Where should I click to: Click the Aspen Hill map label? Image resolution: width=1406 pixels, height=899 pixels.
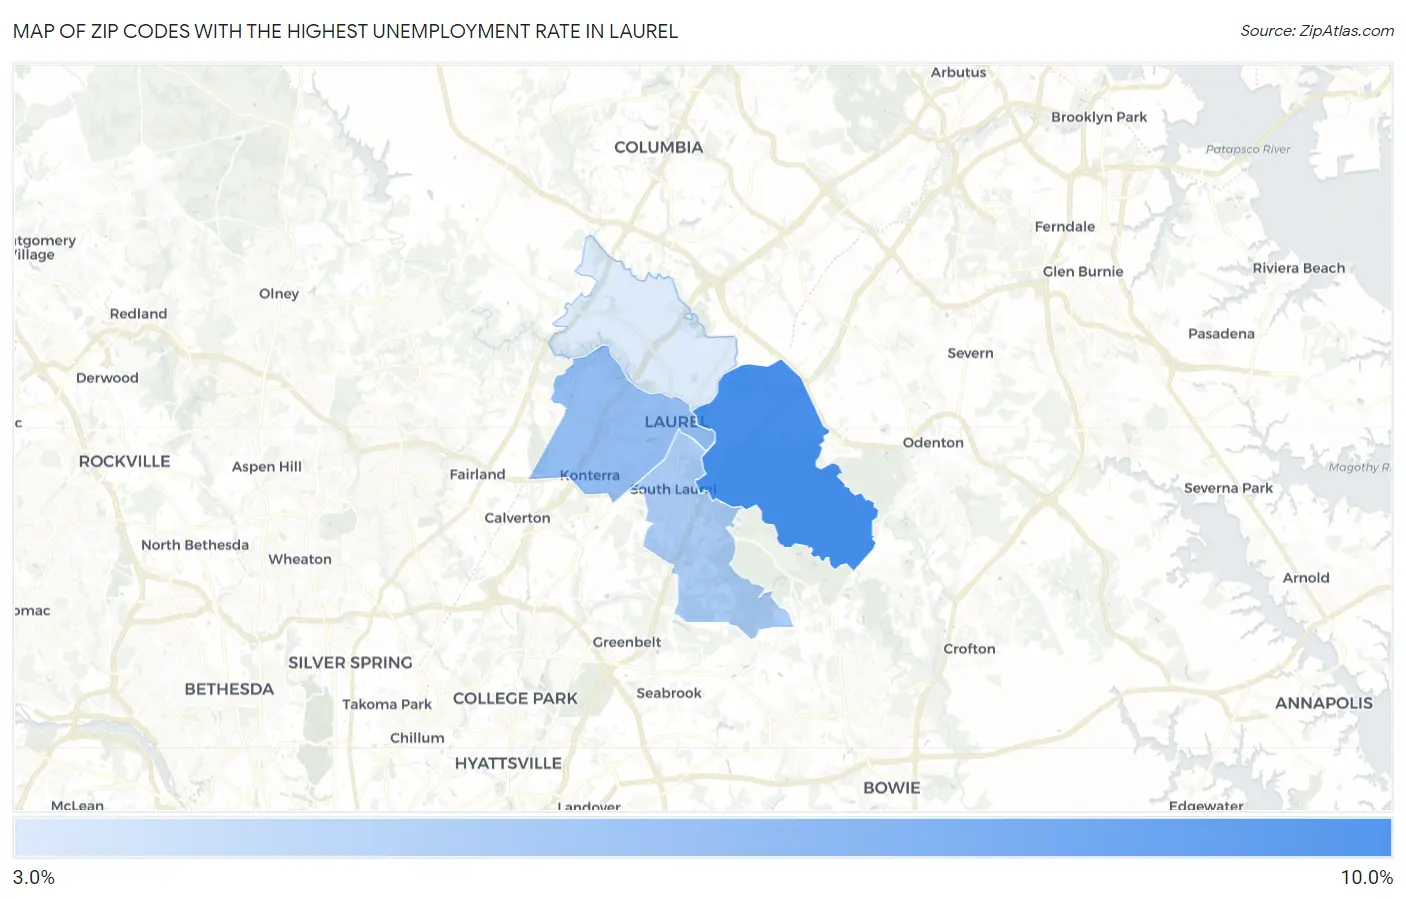click(267, 466)
